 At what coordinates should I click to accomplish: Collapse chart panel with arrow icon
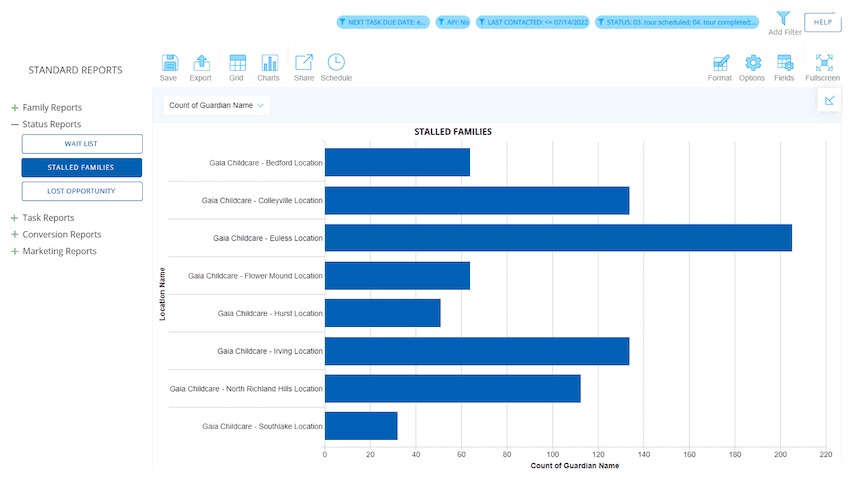(829, 100)
